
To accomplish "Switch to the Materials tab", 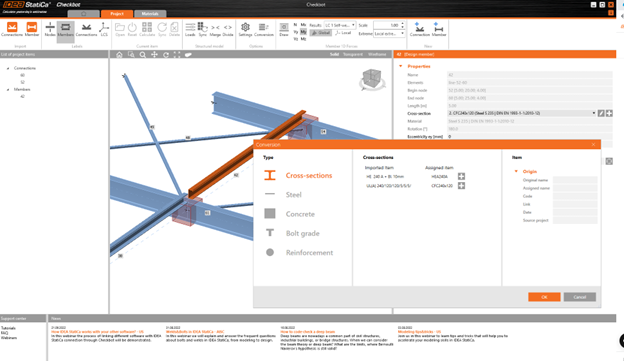I will pyautogui.click(x=150, y=14).
